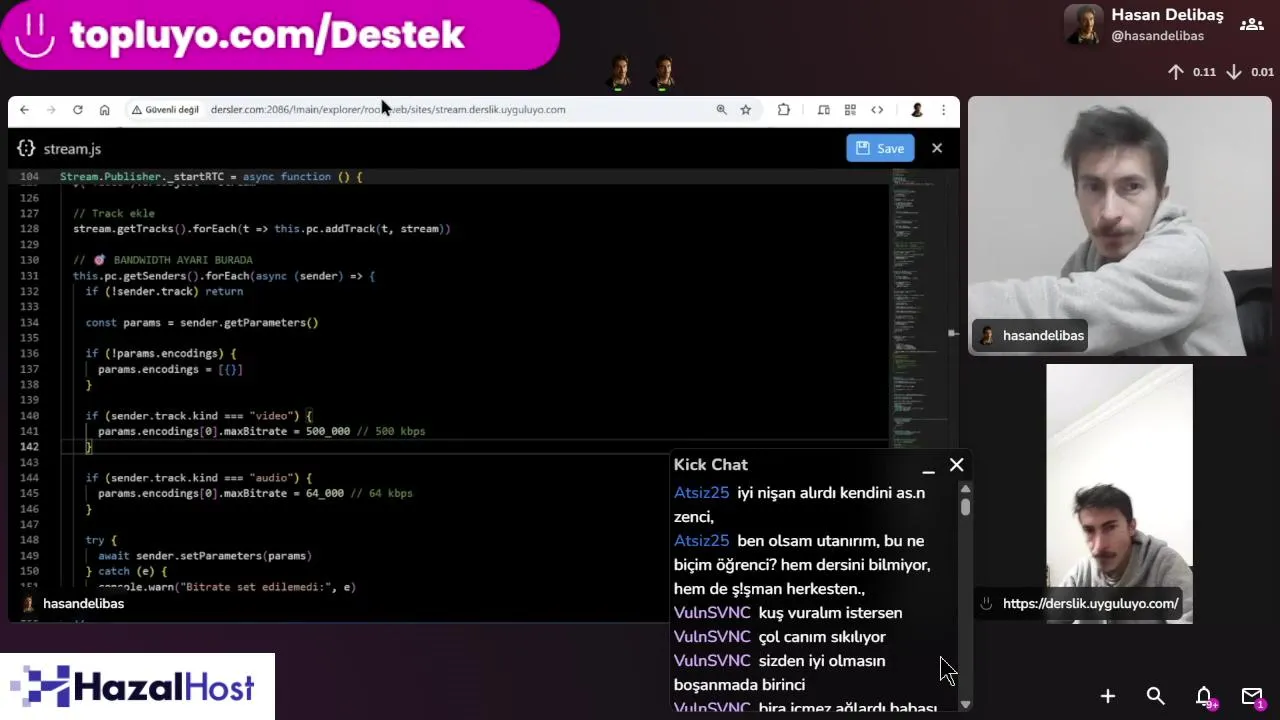Click the browser address bar URL
Image resolution: width=1280 pixels, height=720 pixels.
(x=388, y=110)
